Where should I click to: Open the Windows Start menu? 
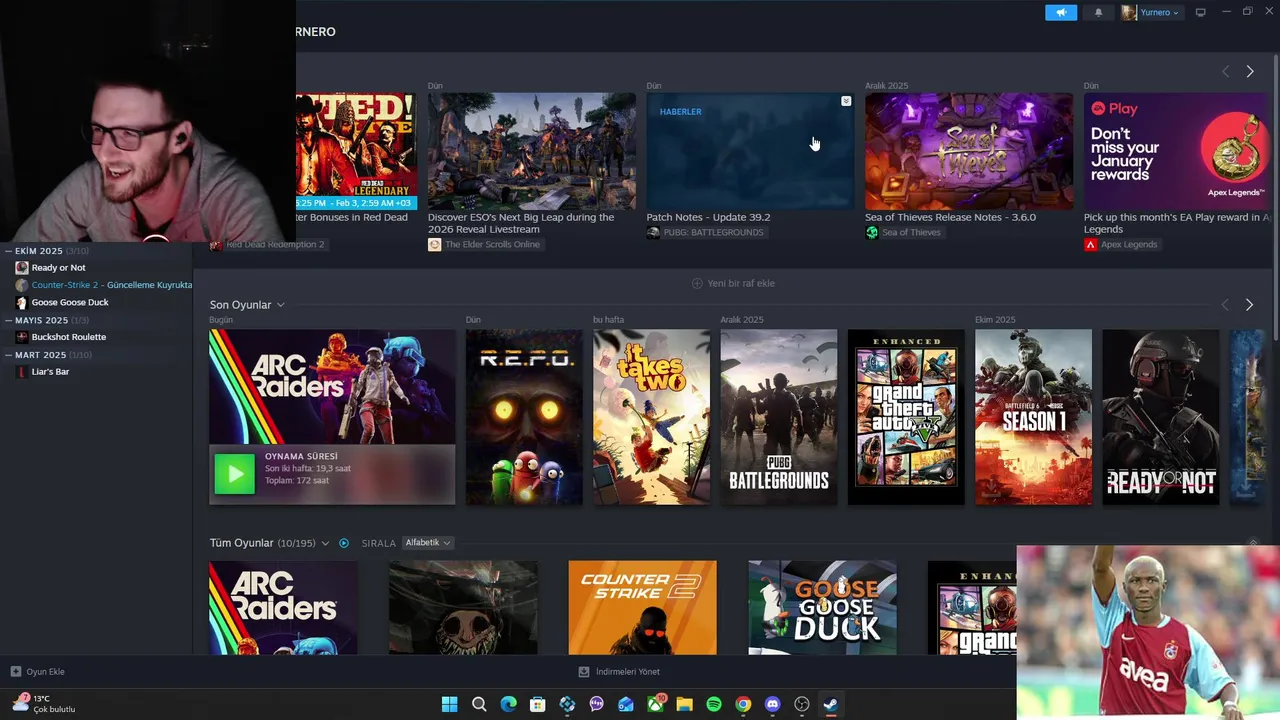(450, 704)
